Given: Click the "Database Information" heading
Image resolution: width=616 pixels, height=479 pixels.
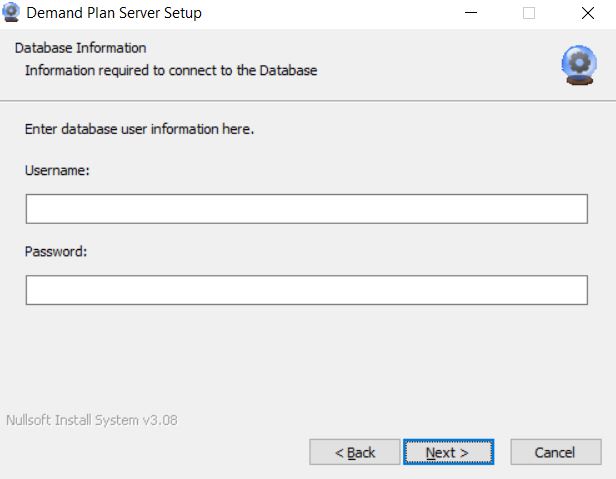Looking at the screenshot, I should [x=80, y=48].
